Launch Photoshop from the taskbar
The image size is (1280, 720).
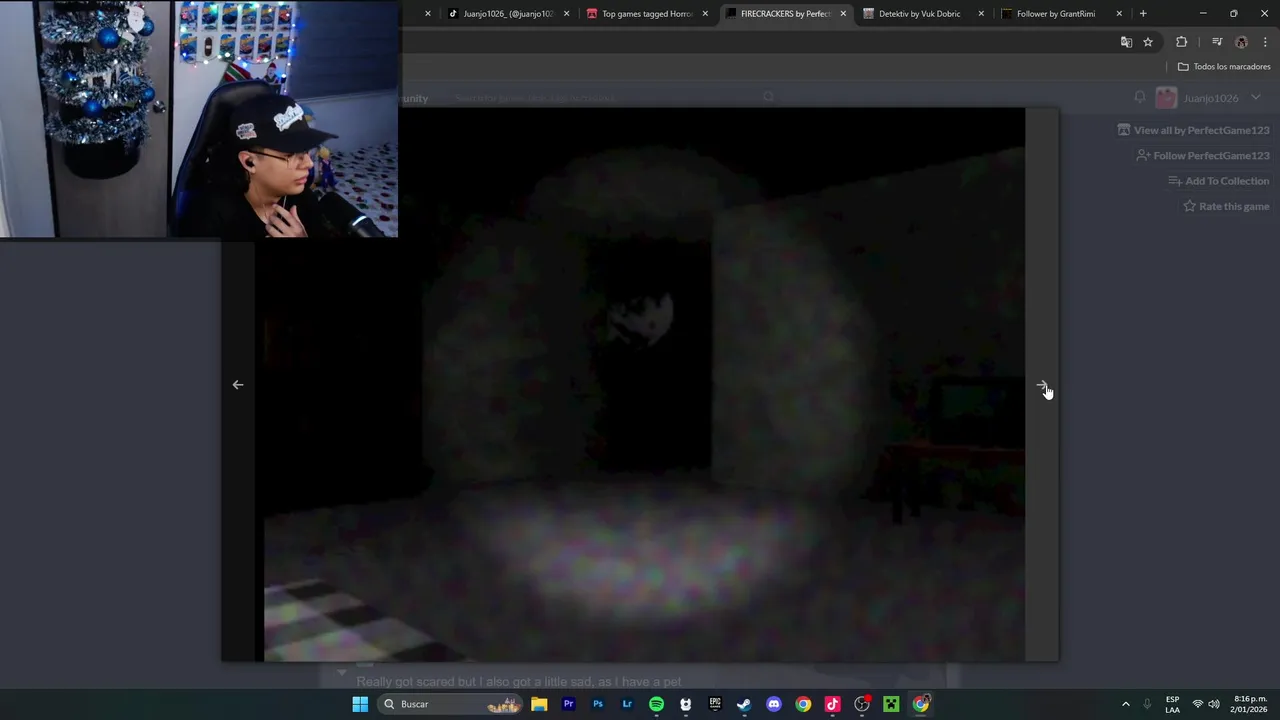click(x=598, y=704)
